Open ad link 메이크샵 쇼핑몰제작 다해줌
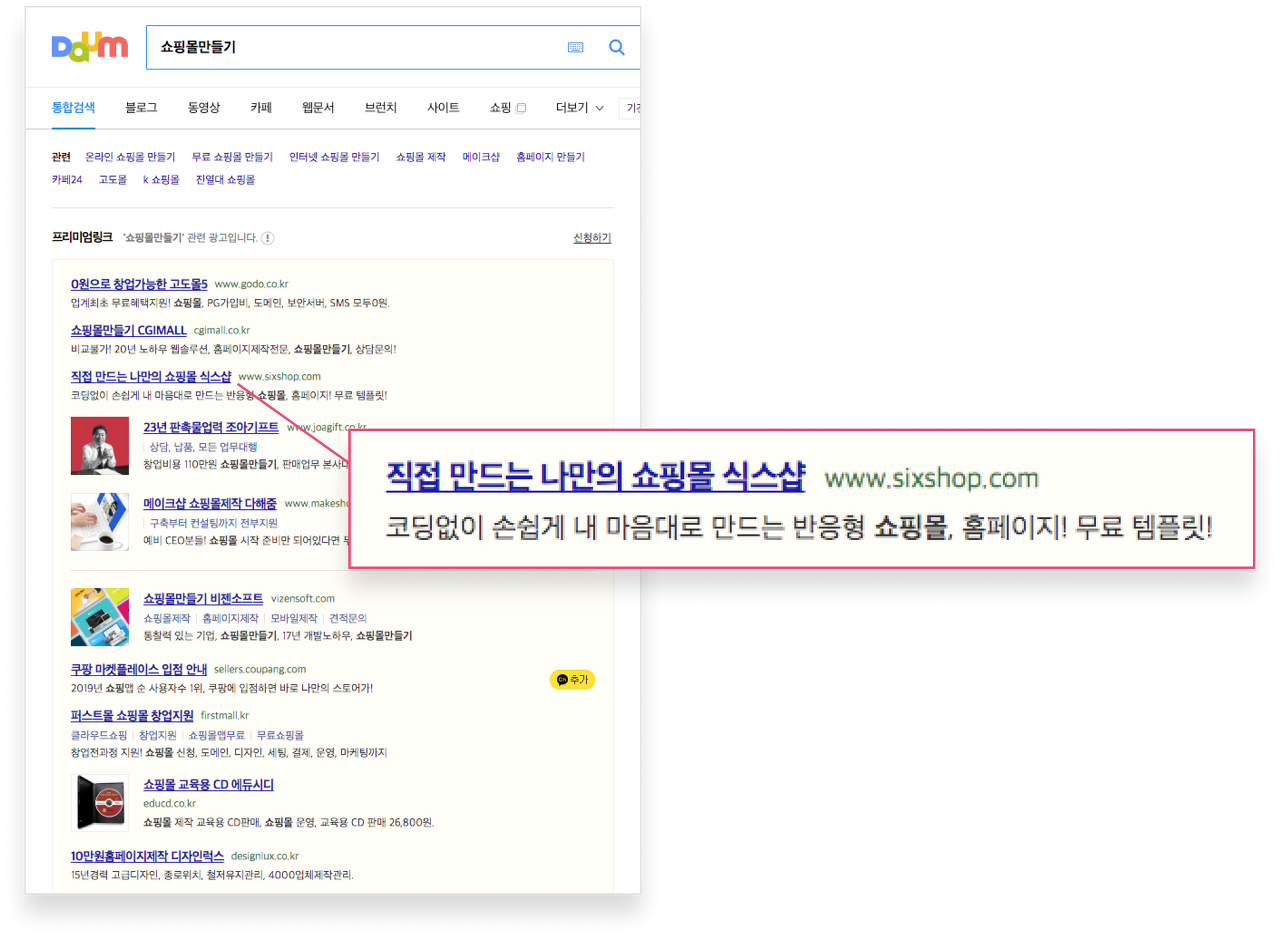Viewport: 1280px width, 938px height. coord(210,503)
